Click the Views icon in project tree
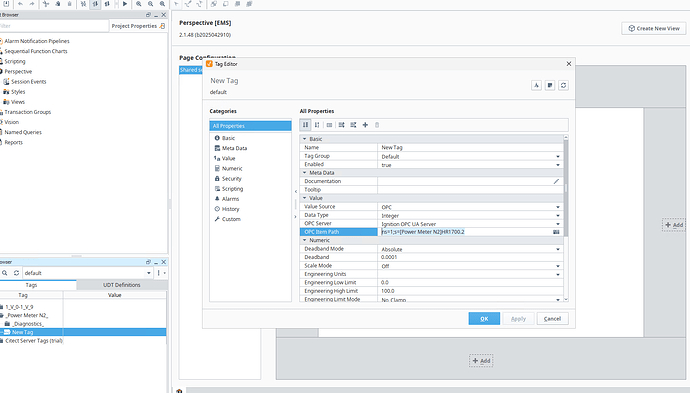Screen dimensions: 690x393 point(6,102)
